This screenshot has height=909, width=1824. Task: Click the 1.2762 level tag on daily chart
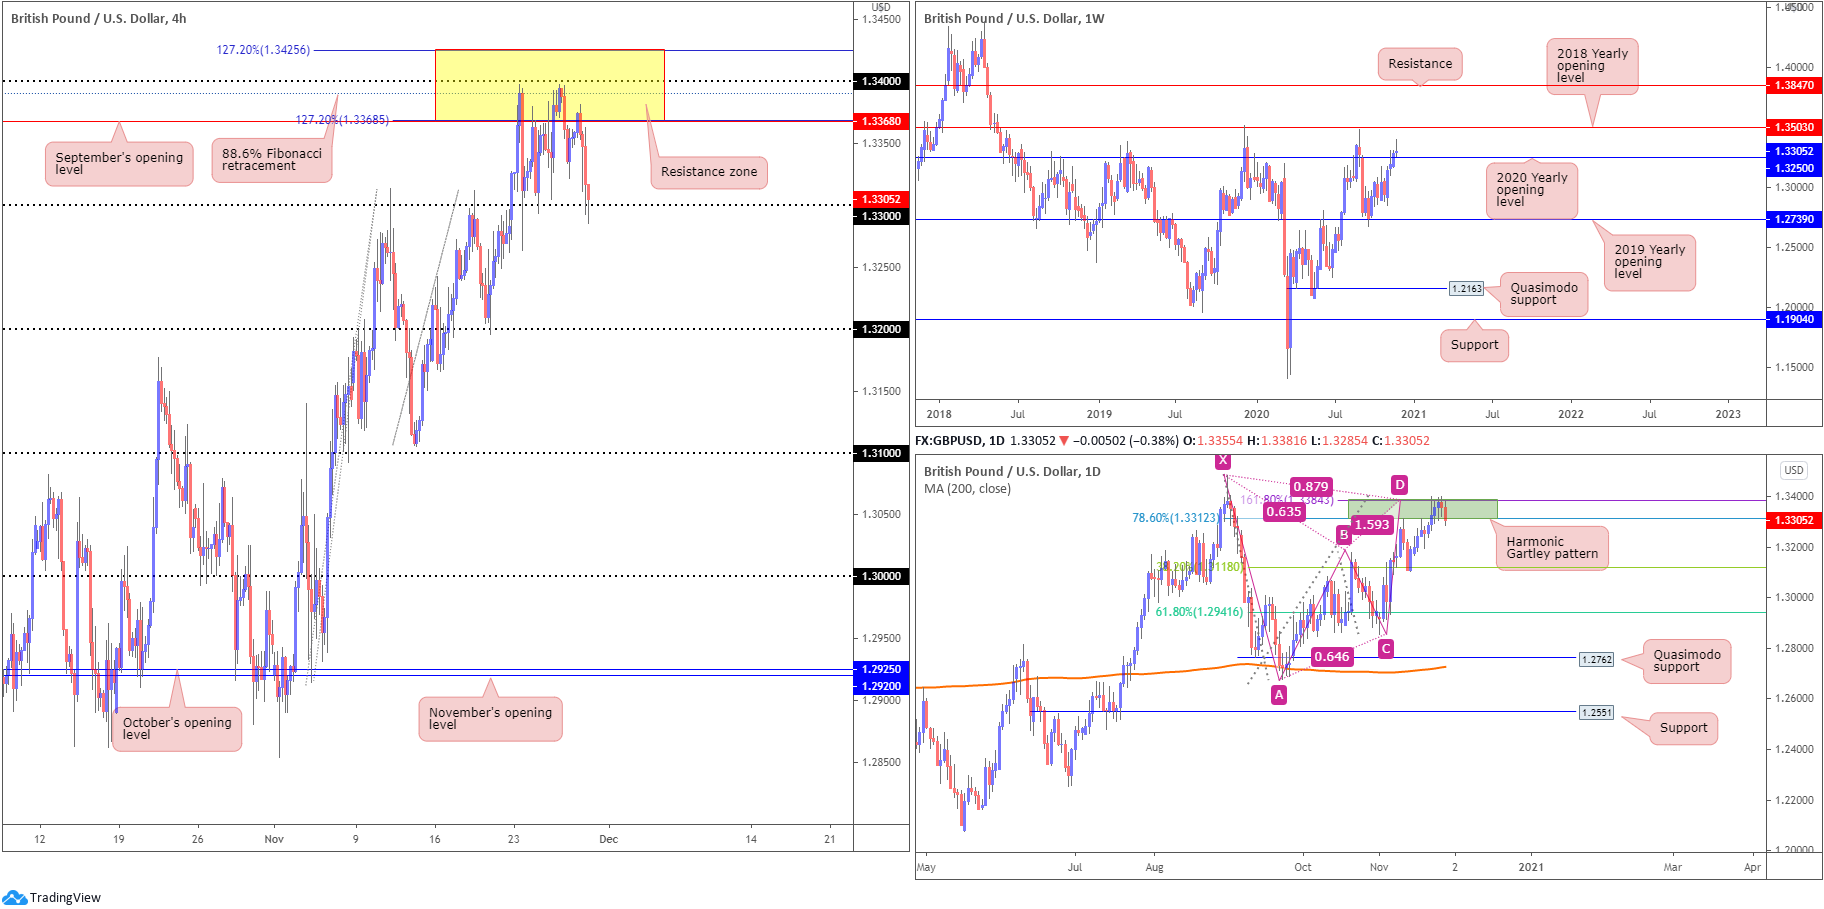(1596, 660)
